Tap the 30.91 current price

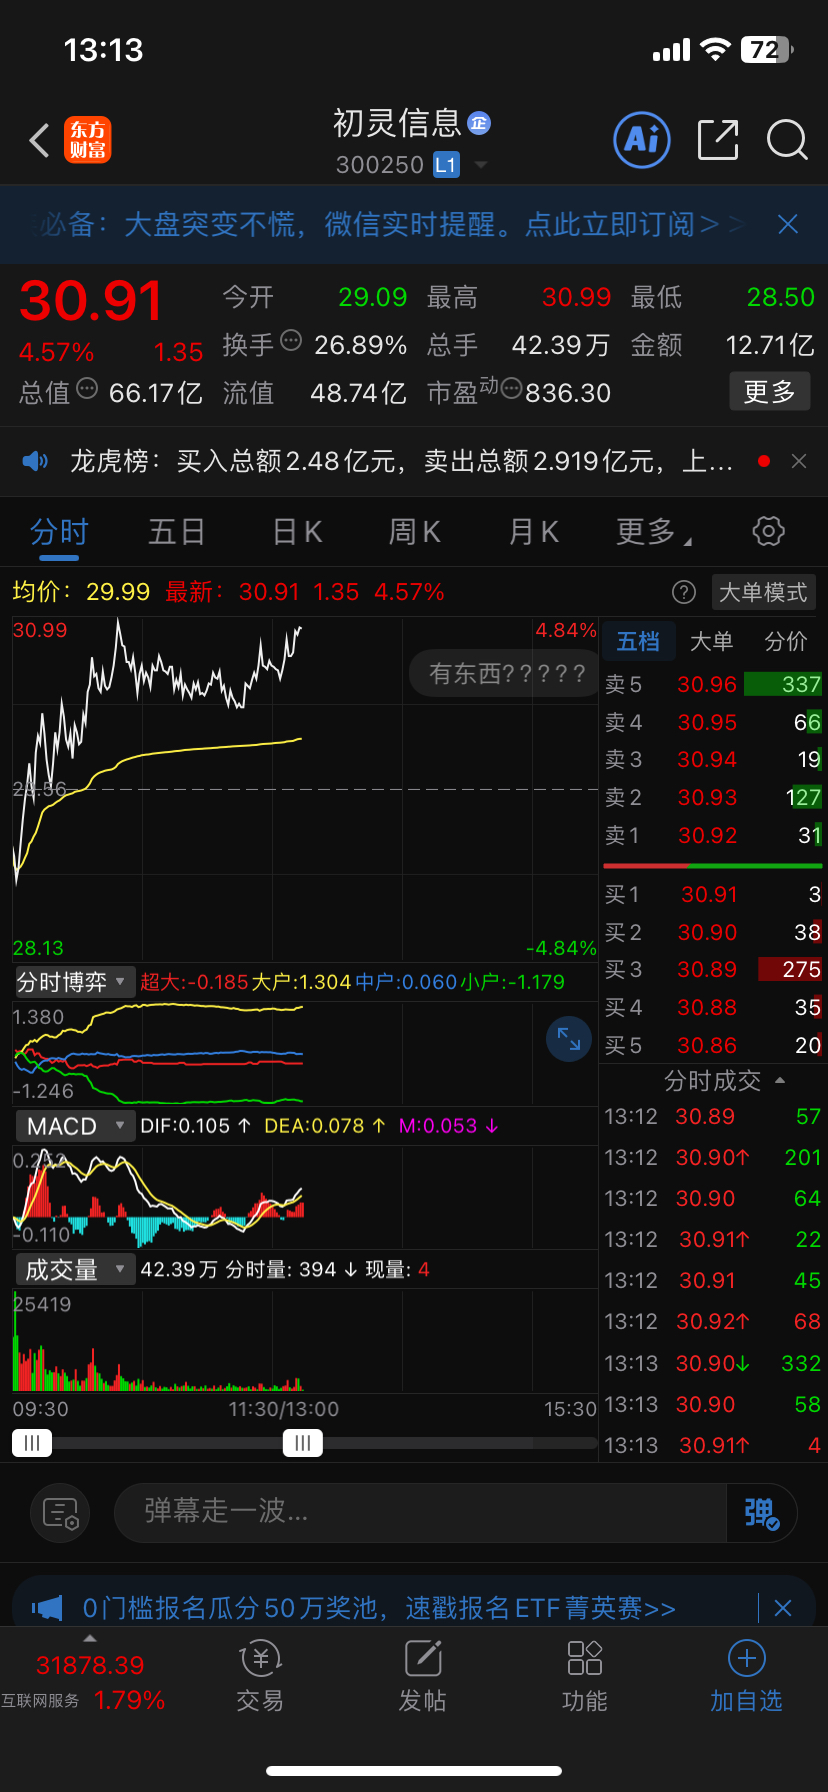[91, 301]
